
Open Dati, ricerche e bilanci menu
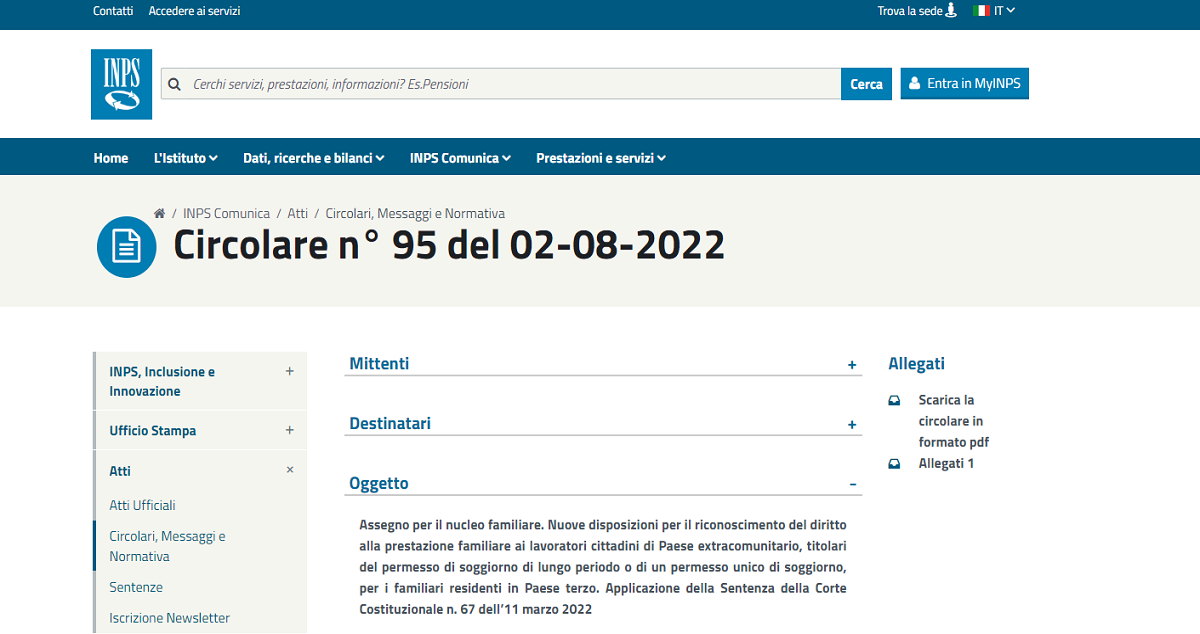[313, 158]
